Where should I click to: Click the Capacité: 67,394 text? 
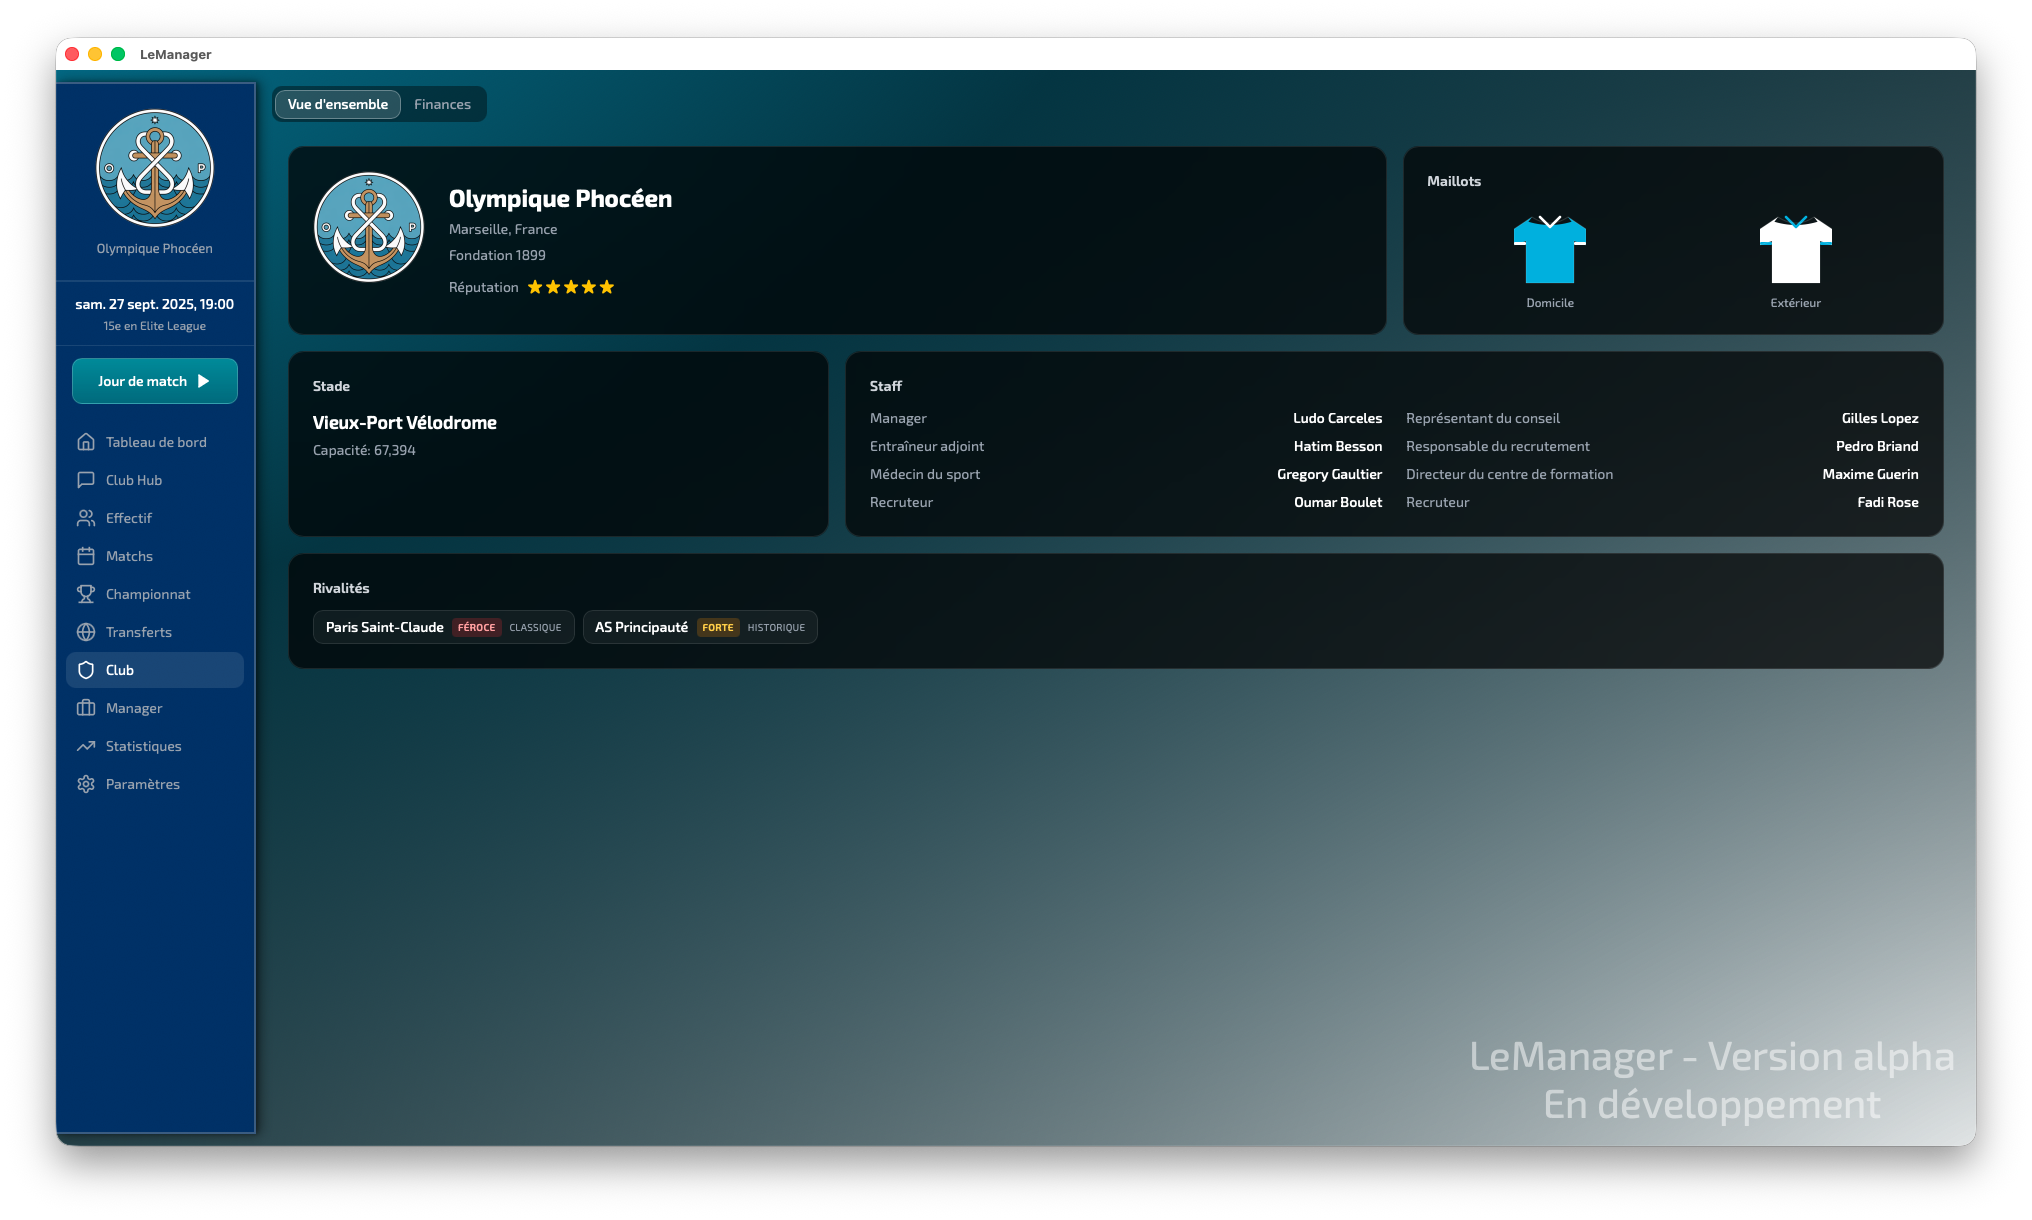[x=364, y=450]
